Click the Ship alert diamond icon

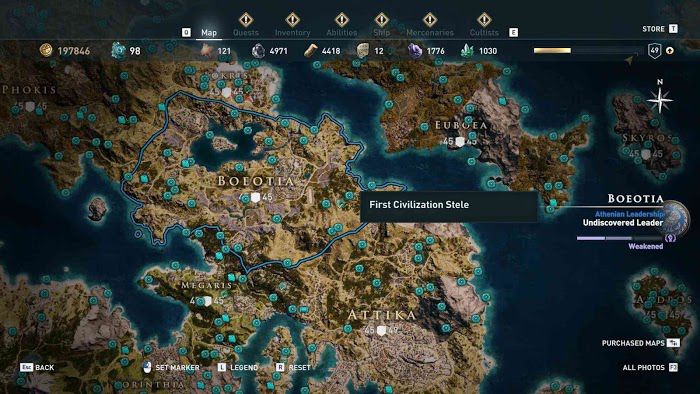coord(382,20)
